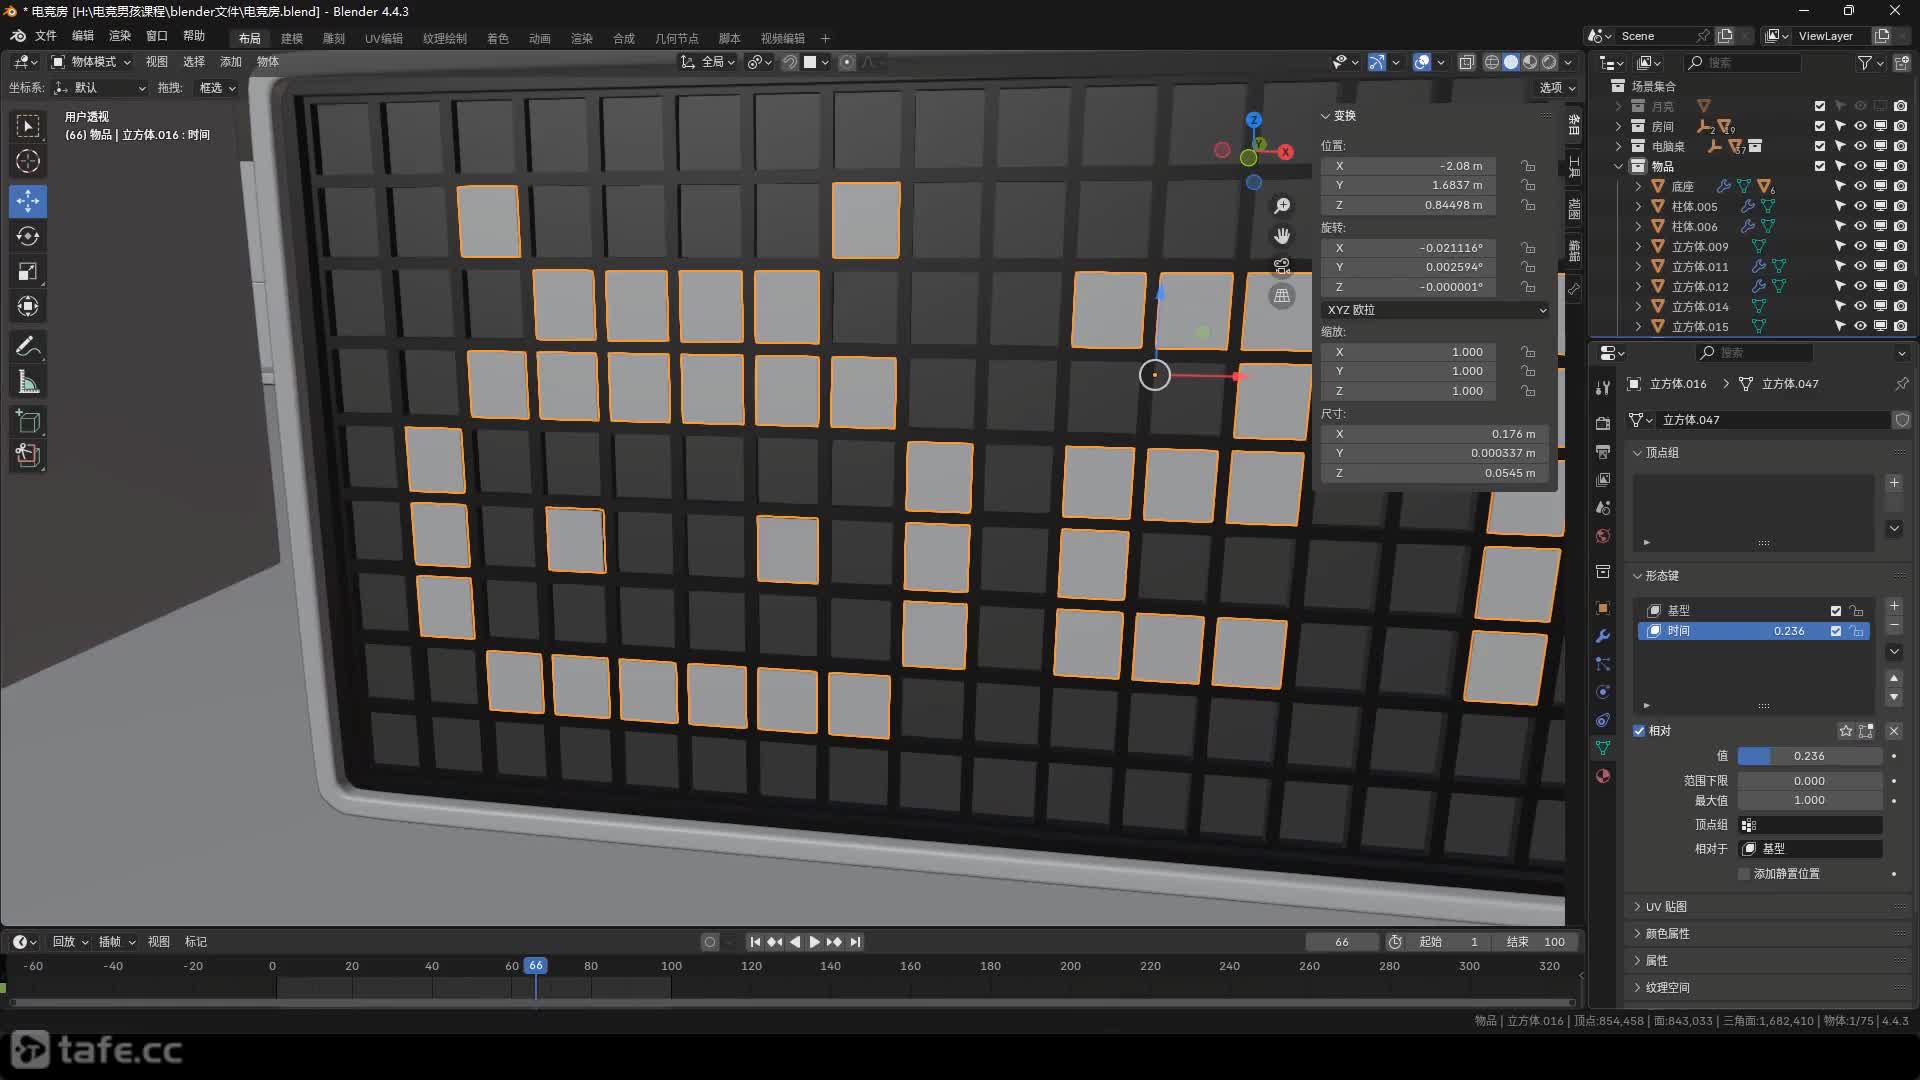The width and height of the screenshot is (1920, 1080).
Task: Toggle camera view icon in viewport
Action: point(1282,266)
